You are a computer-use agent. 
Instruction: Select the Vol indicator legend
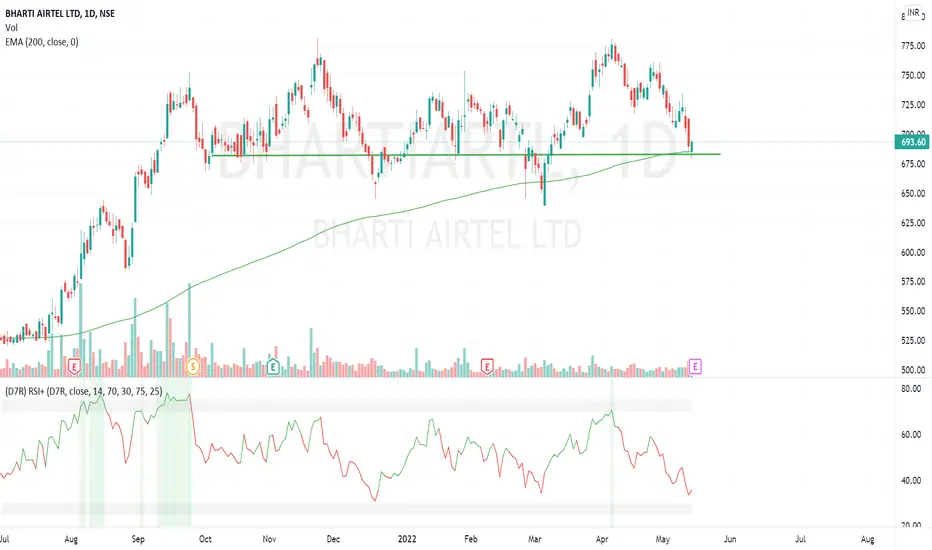coord(11,27)
